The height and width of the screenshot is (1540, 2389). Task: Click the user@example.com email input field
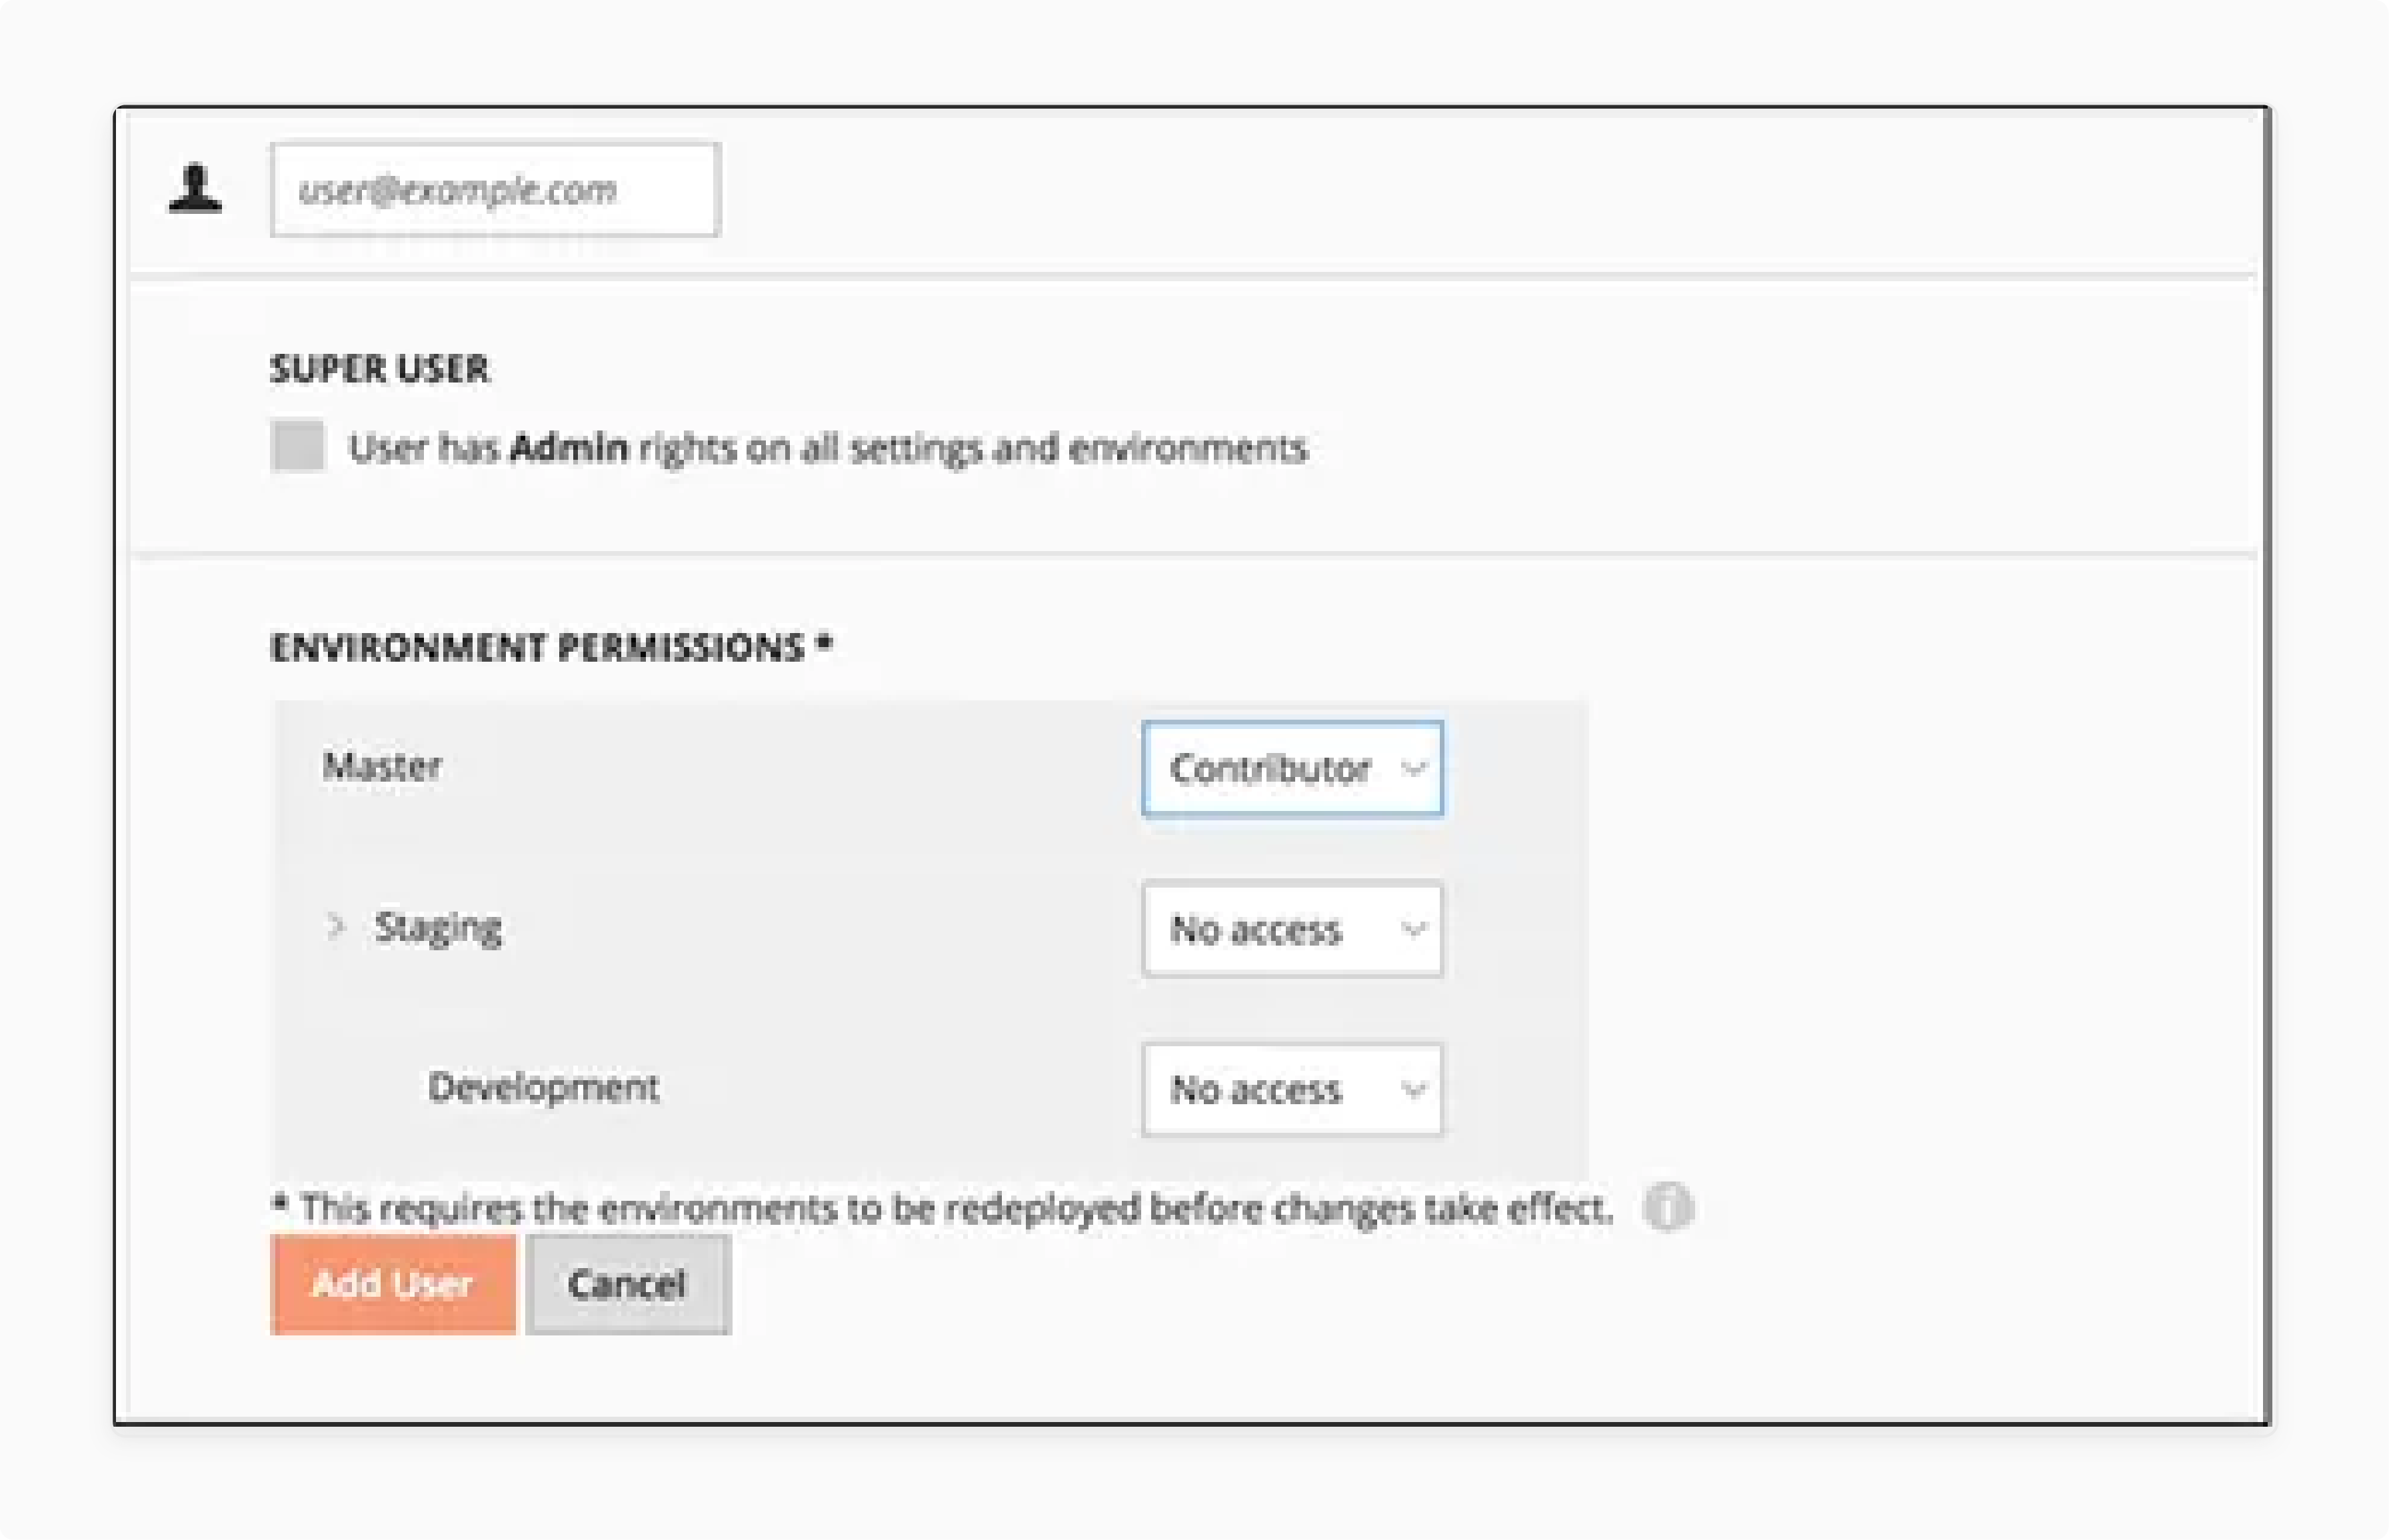(494, 190)
